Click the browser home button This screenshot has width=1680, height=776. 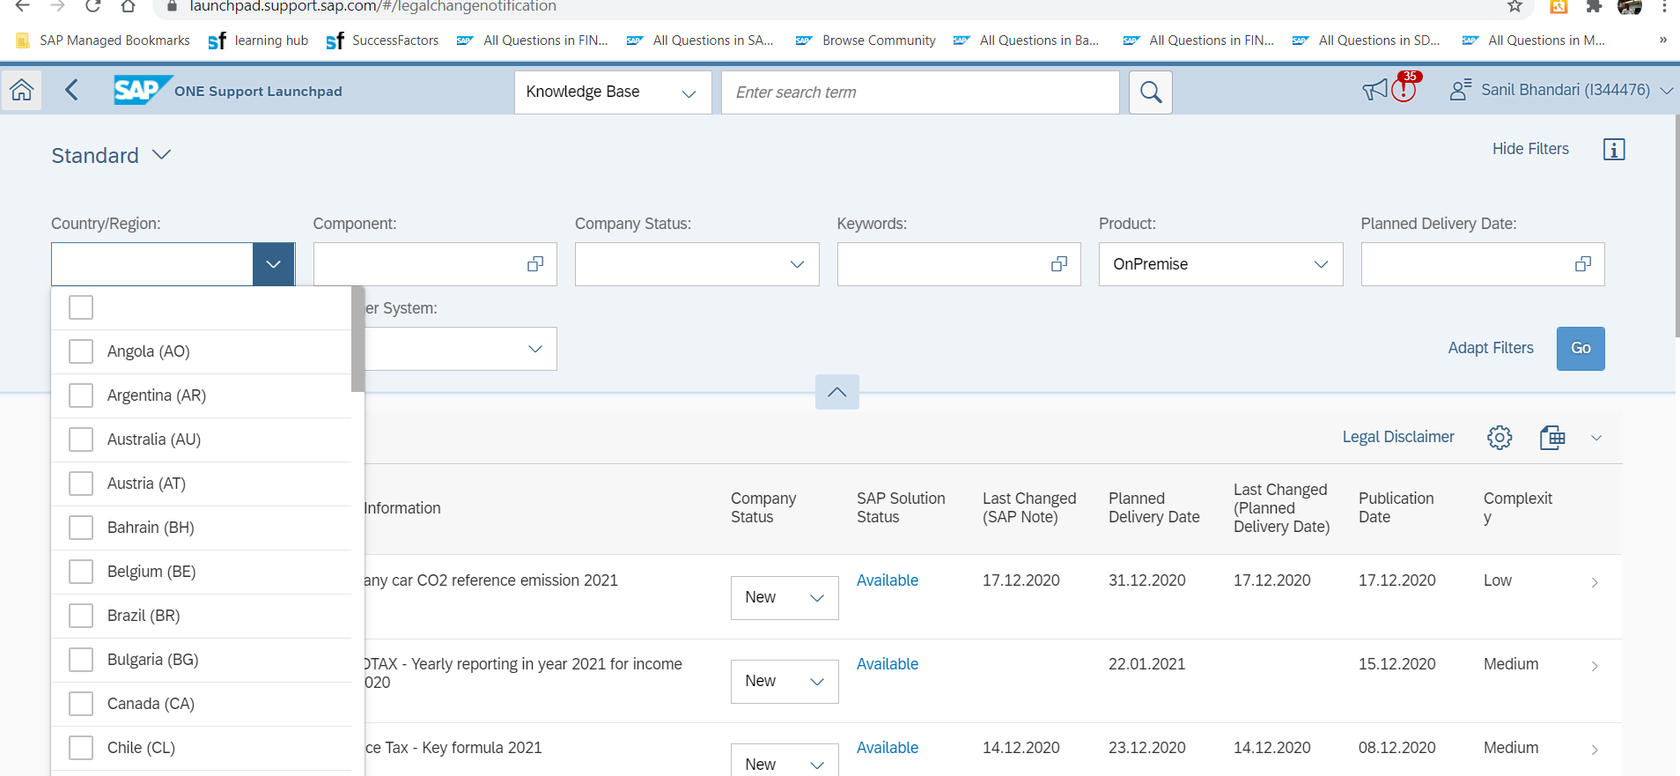point(128,6)
